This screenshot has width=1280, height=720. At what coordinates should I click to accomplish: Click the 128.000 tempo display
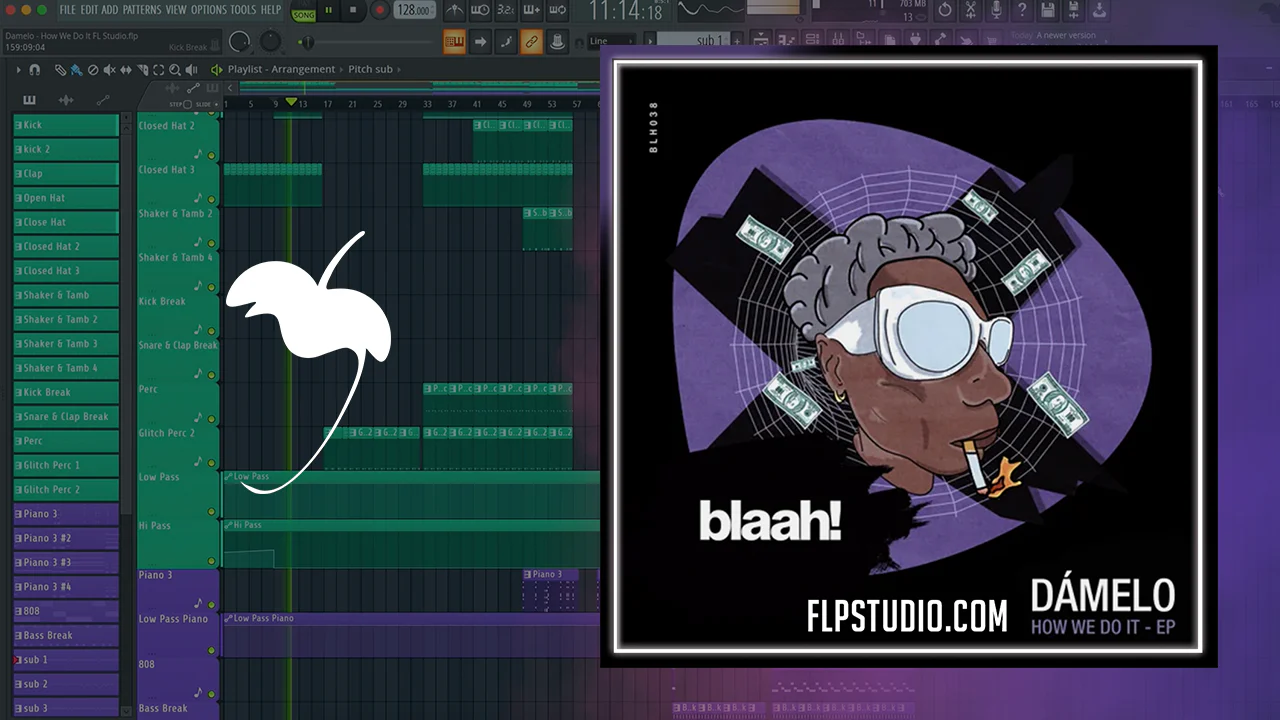[414, 11]
